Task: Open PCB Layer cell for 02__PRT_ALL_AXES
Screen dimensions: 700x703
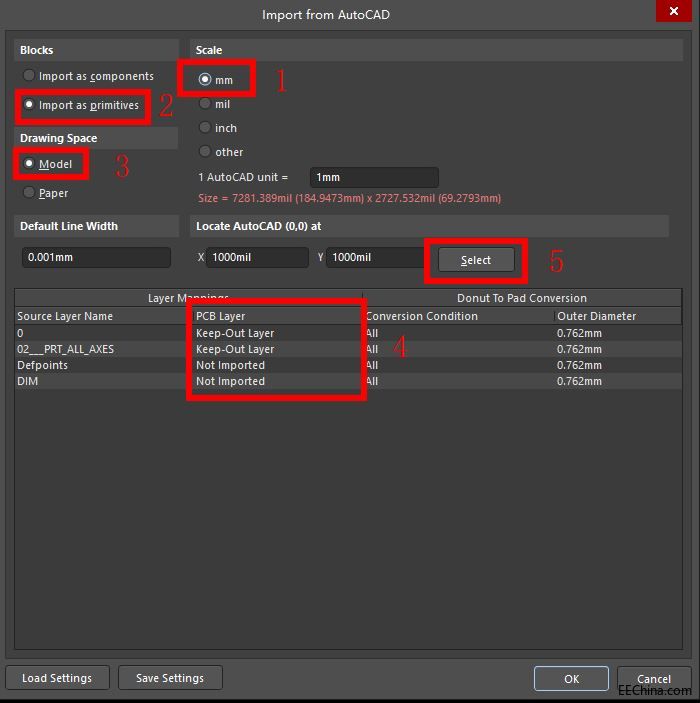Action: click(x=278, y=349)
